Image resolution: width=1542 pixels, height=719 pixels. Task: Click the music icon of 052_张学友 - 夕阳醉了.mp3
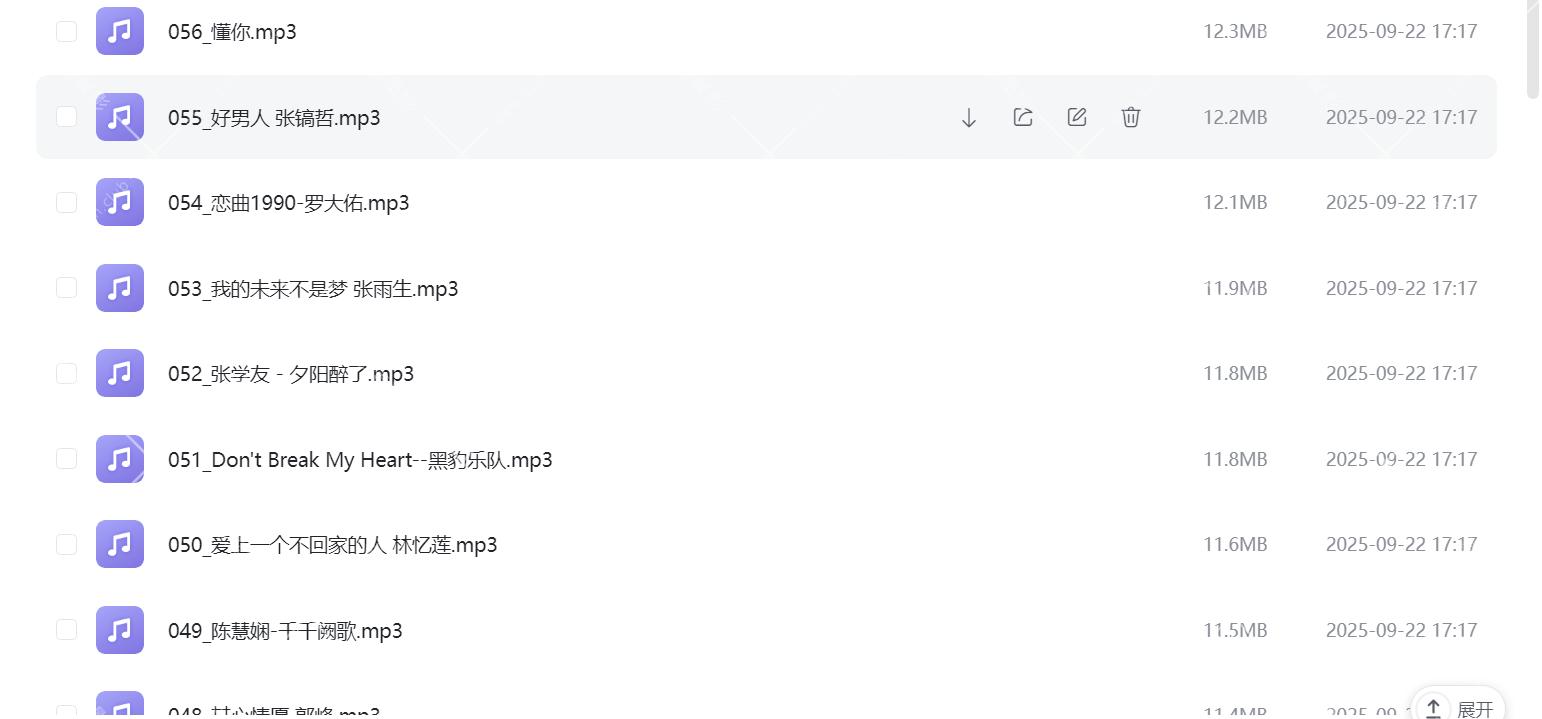[x=119, y=373]
